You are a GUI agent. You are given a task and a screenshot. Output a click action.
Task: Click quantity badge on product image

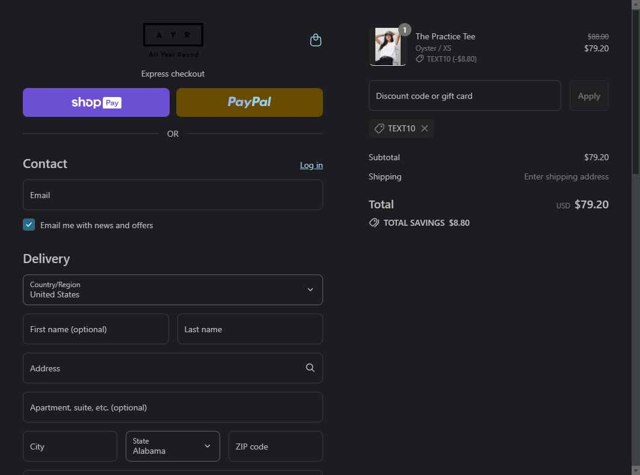tap(404, 30)
